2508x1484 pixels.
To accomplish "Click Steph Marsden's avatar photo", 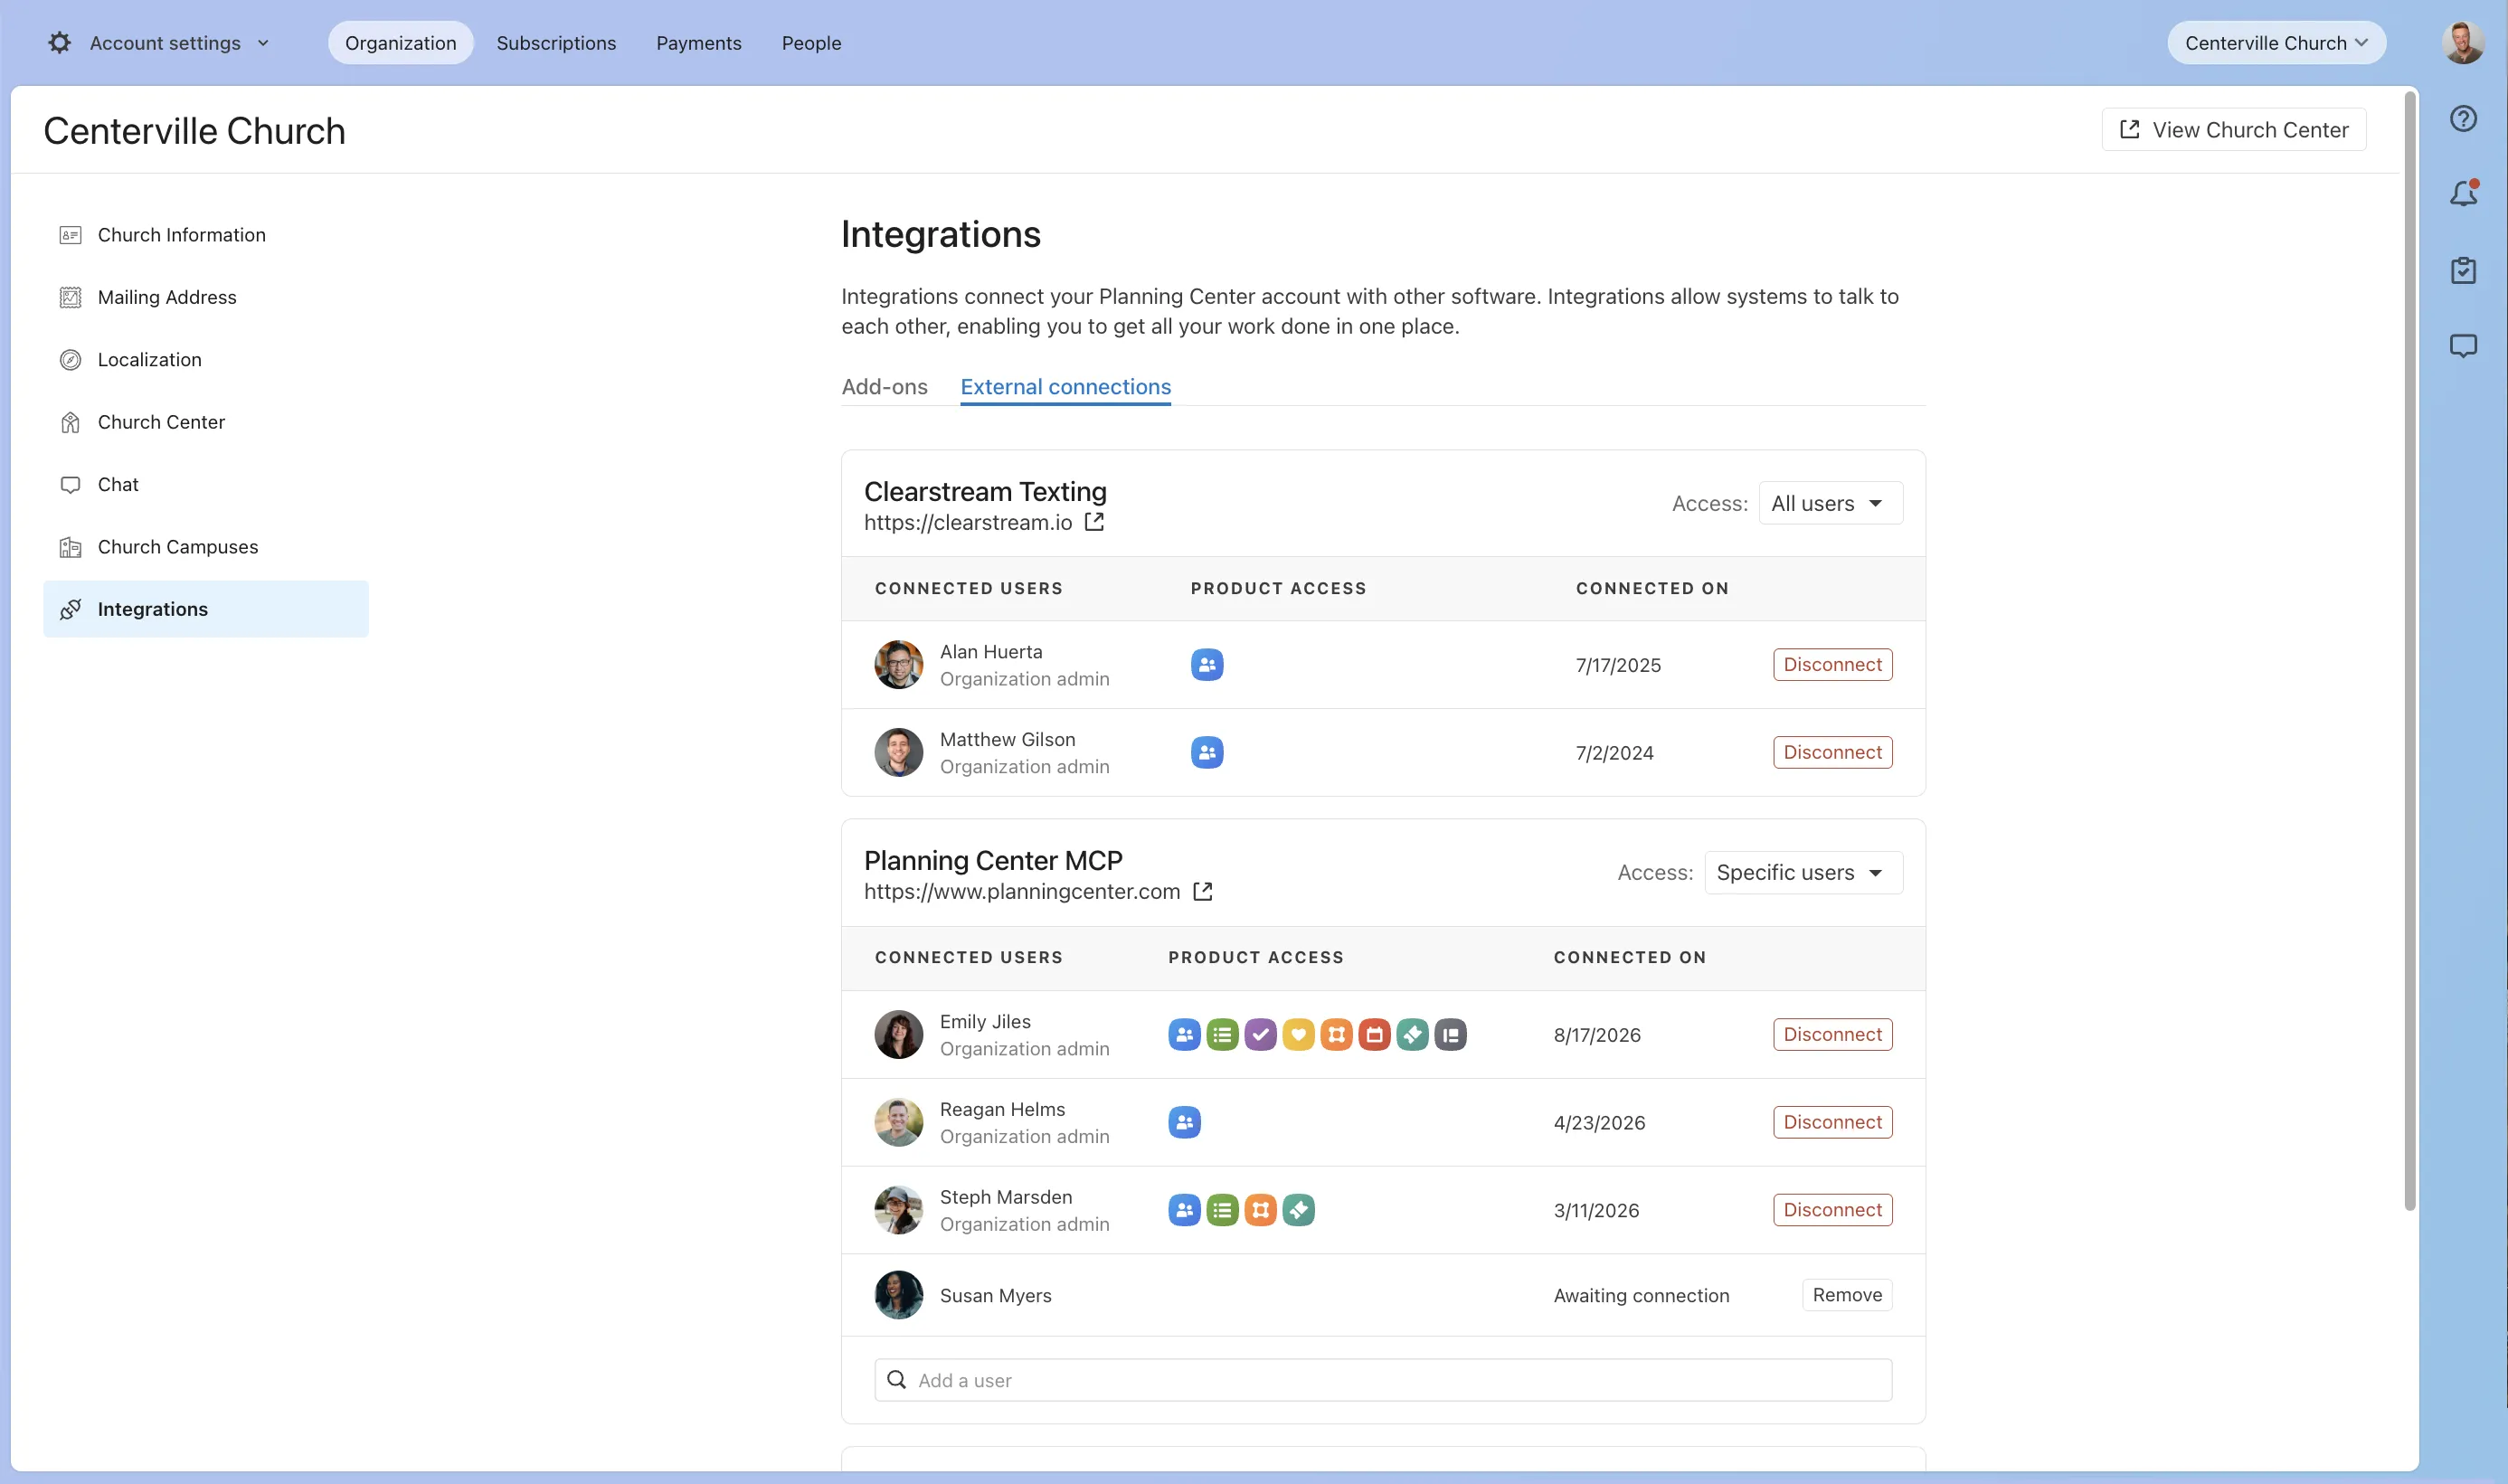I will [x=899, y=1211].
